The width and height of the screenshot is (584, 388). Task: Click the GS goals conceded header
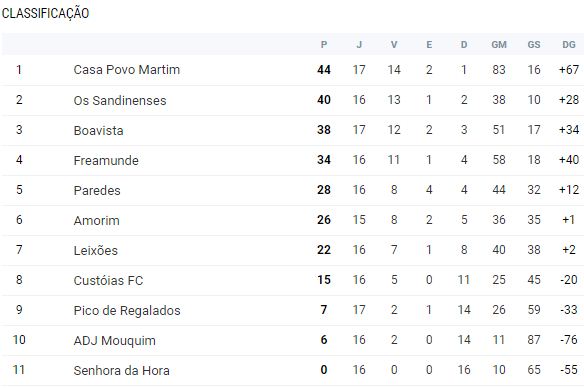[x=534, y=45]
